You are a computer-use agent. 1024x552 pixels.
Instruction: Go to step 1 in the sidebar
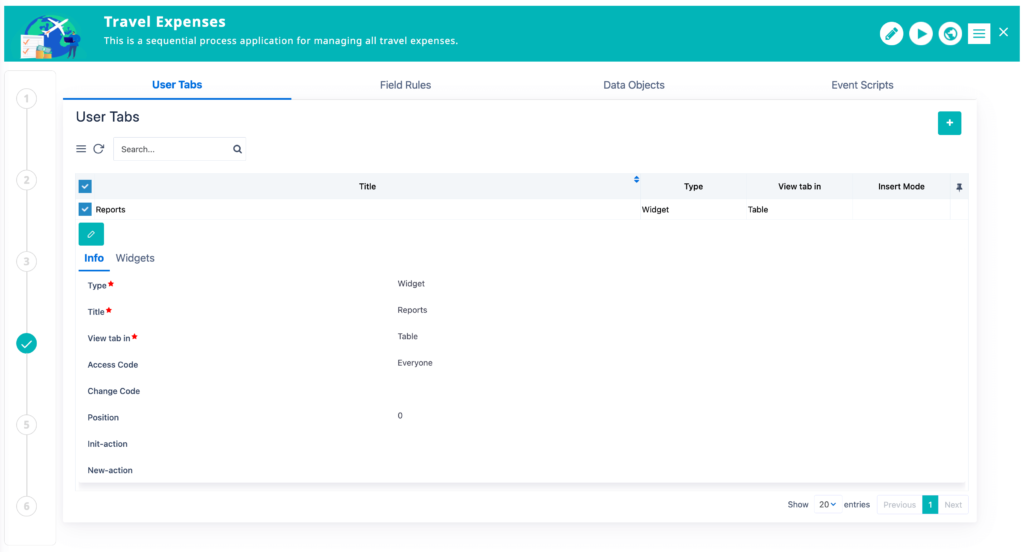pos(27,99)
